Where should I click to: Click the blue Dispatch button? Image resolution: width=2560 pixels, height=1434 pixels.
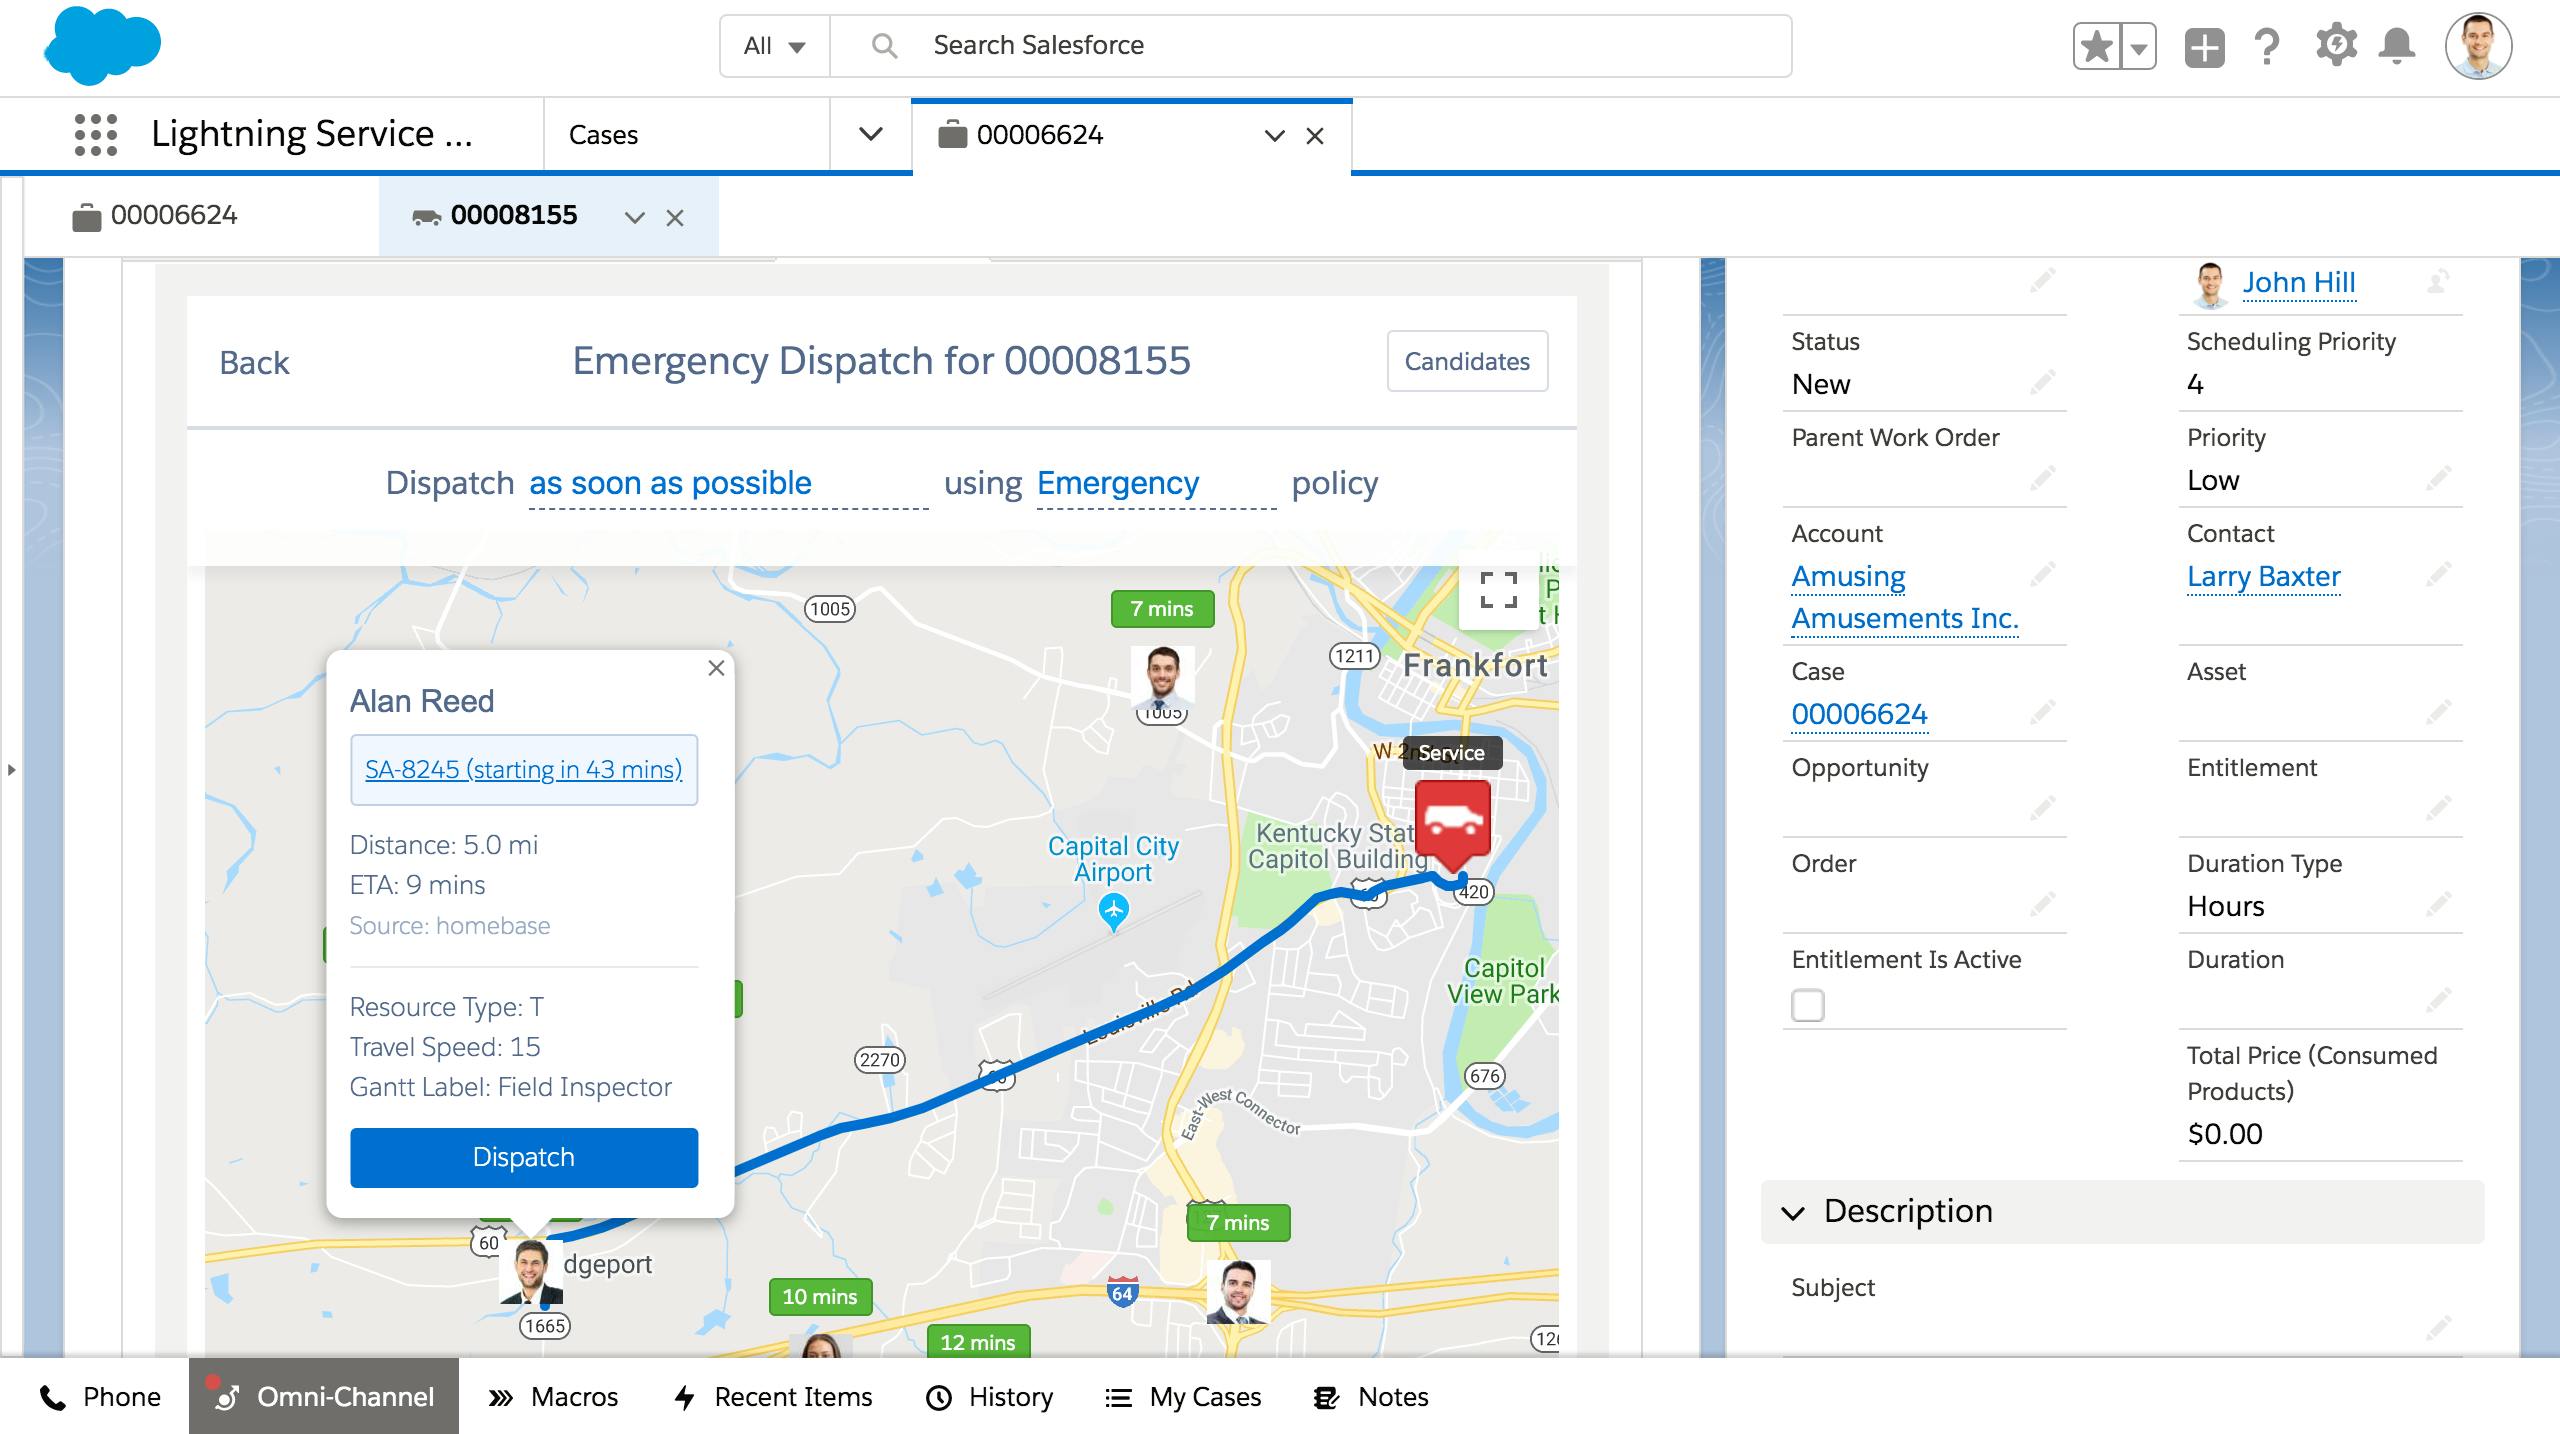pyautogui.click(x=524, y=1158)
